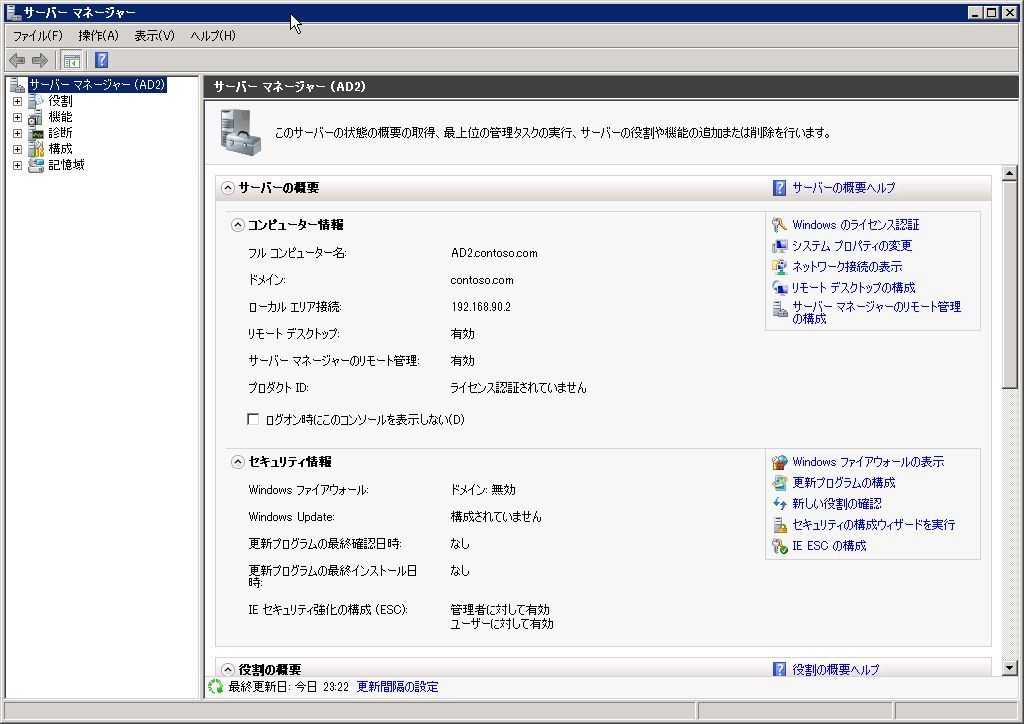Click the Forward arrow toolbar icon

coord(40,61)
